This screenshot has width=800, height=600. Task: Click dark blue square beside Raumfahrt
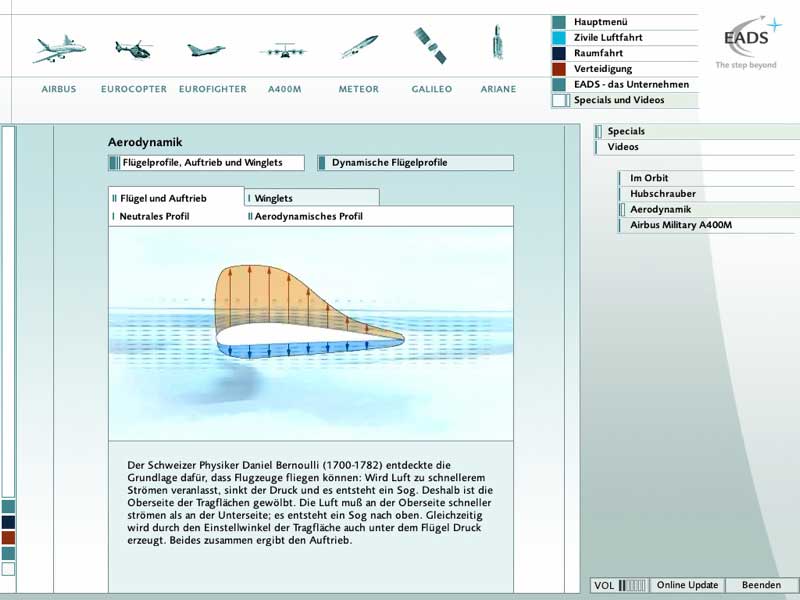tap(559, 53)
